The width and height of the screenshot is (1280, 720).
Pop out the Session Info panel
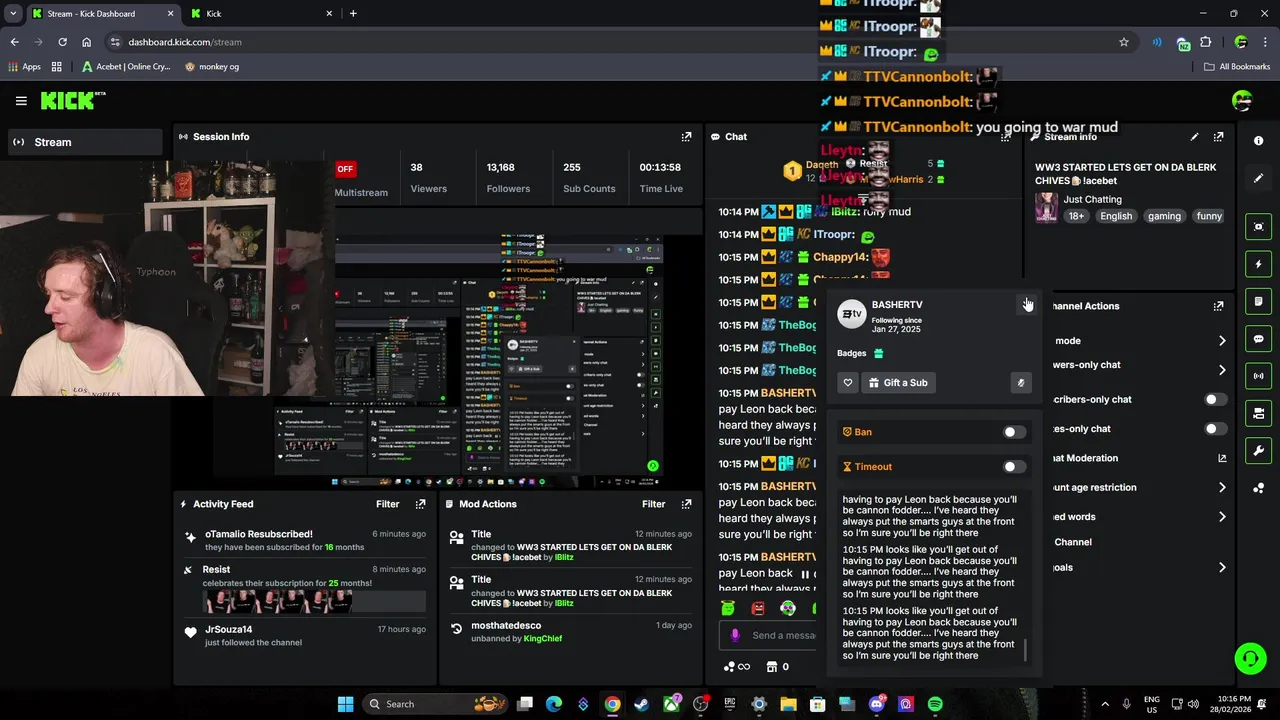(x=686, y=137)
